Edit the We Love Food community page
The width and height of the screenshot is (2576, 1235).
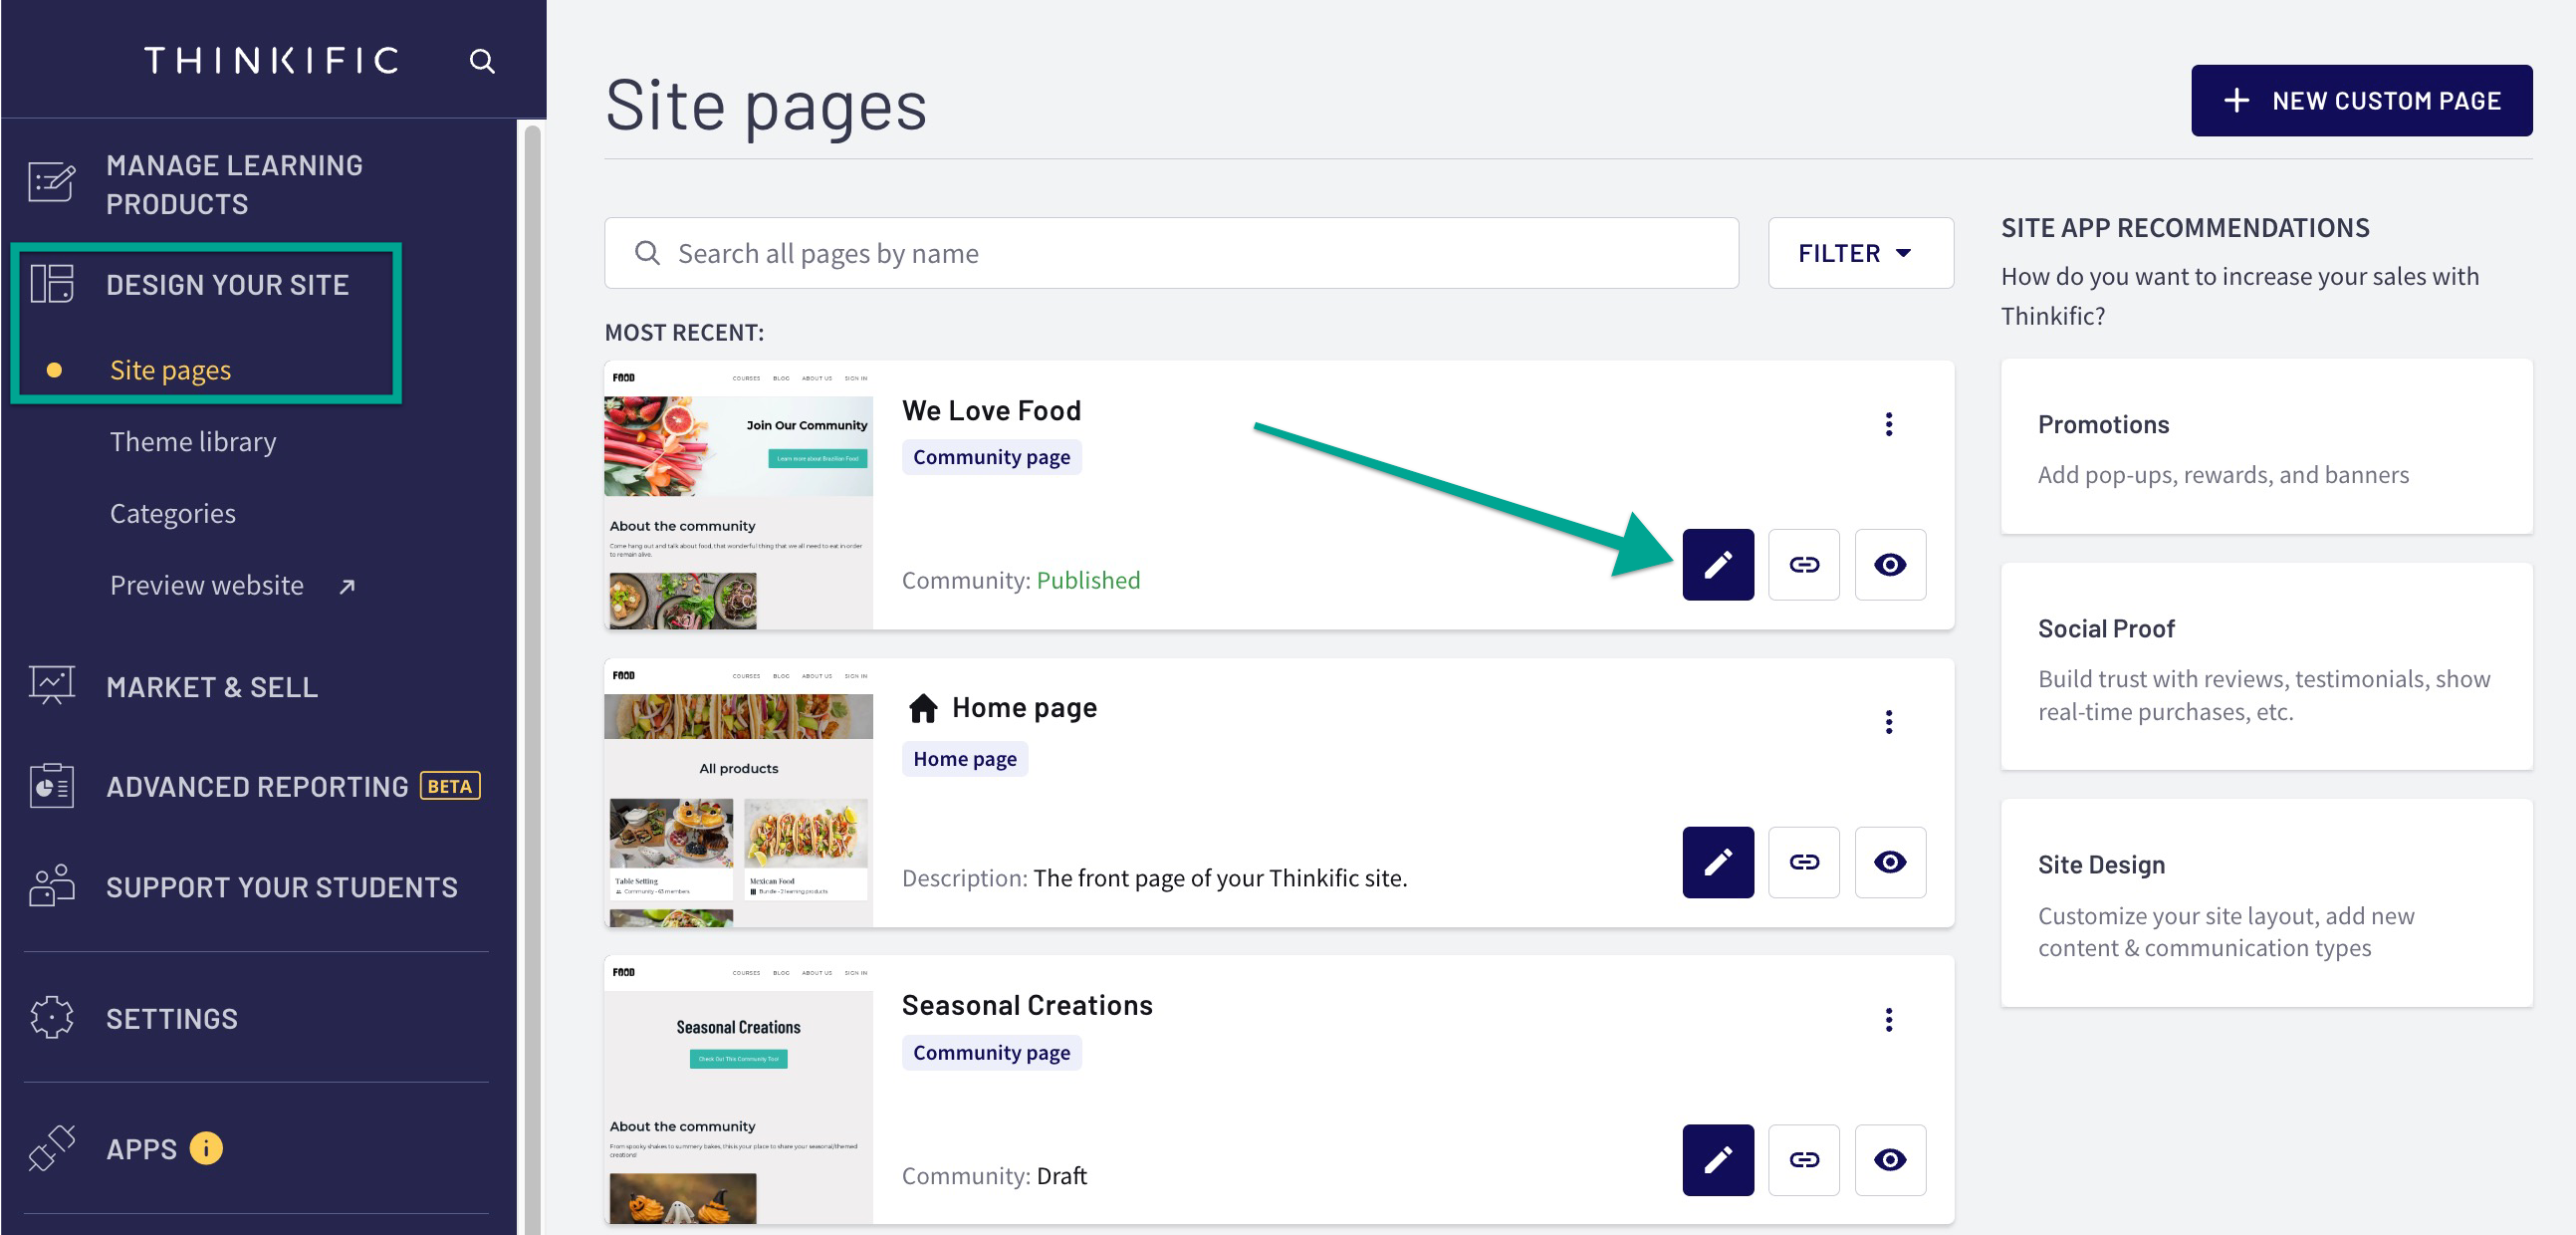(1718, 564)
